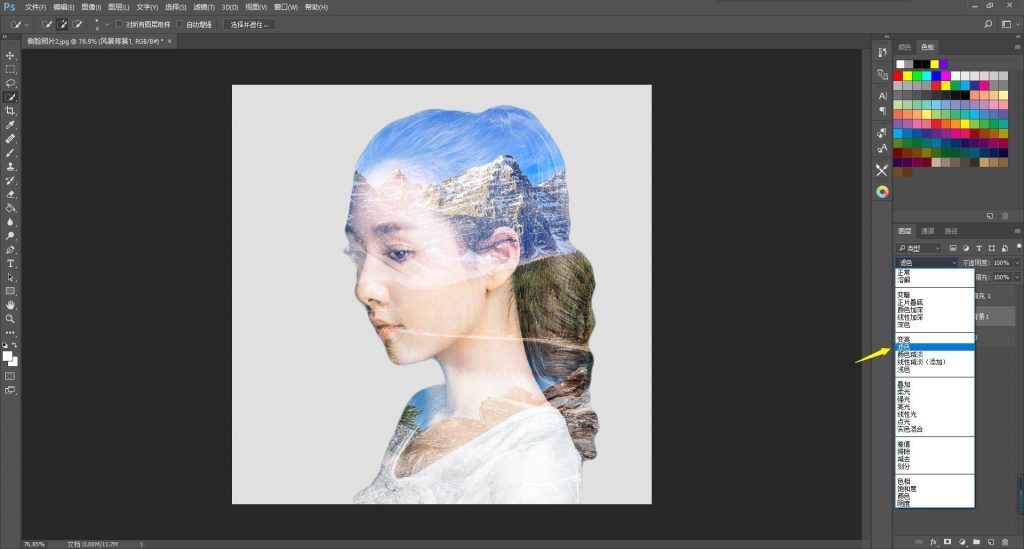Toggle the layer filter on/off switch

click(1017, 246)
